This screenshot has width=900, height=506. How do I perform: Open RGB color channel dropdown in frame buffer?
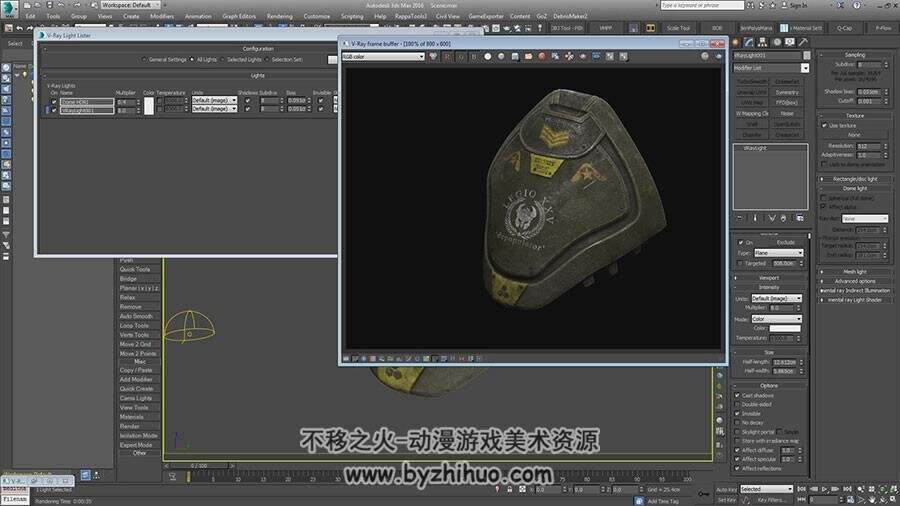[x=383, y=56]
